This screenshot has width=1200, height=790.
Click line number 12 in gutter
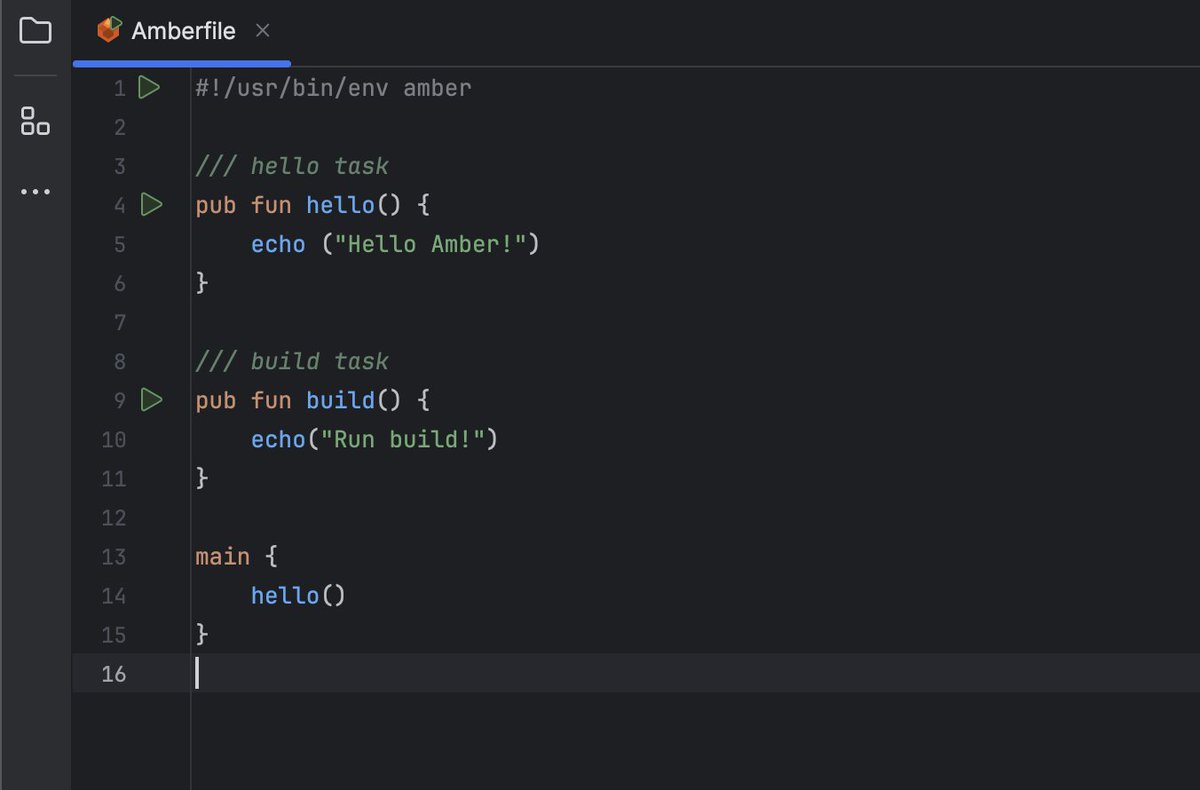(x=113, y=518)
